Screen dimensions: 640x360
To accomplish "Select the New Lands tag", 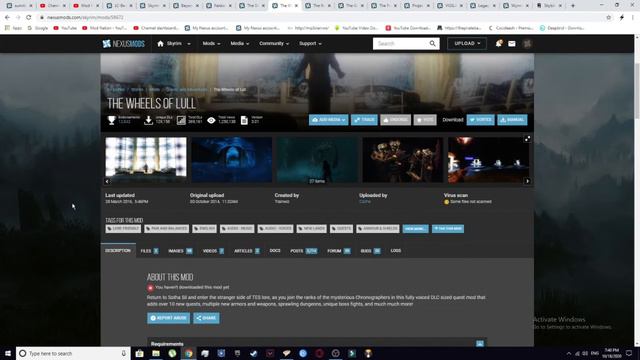I will (x=312, y=229).
